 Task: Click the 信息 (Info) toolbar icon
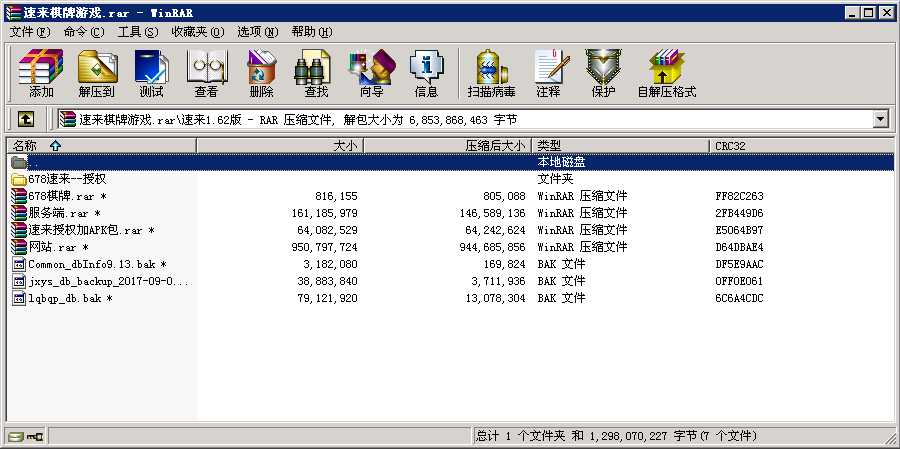426,73
